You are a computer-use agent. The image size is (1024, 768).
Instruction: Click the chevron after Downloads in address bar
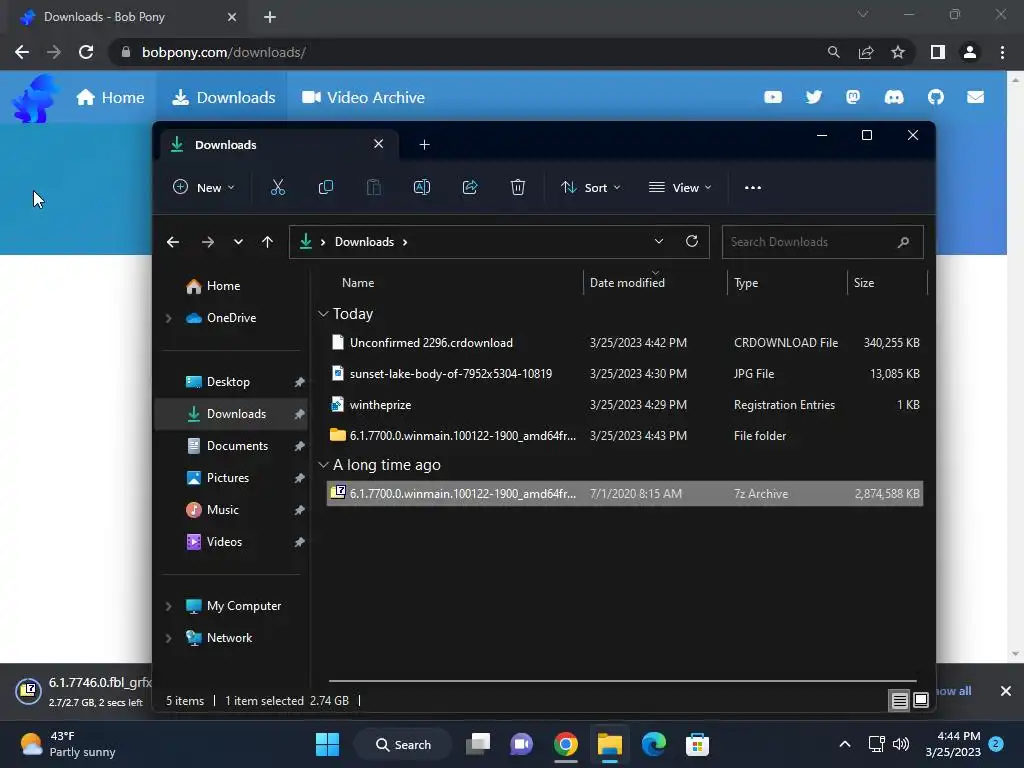click(x=405, y=242)
